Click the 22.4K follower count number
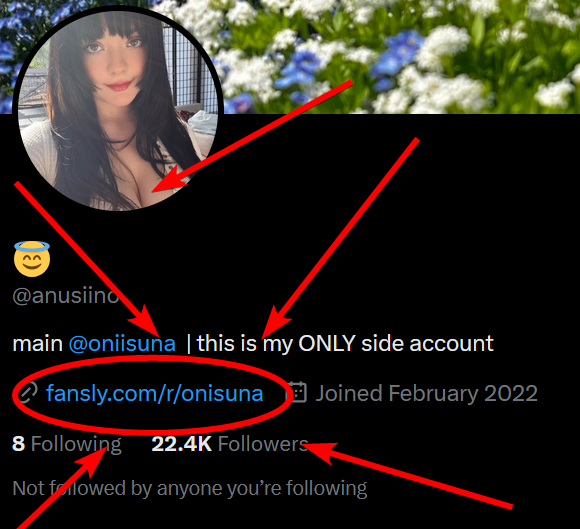The height and width of the screenshot is (529, 580). click(182, 444)
